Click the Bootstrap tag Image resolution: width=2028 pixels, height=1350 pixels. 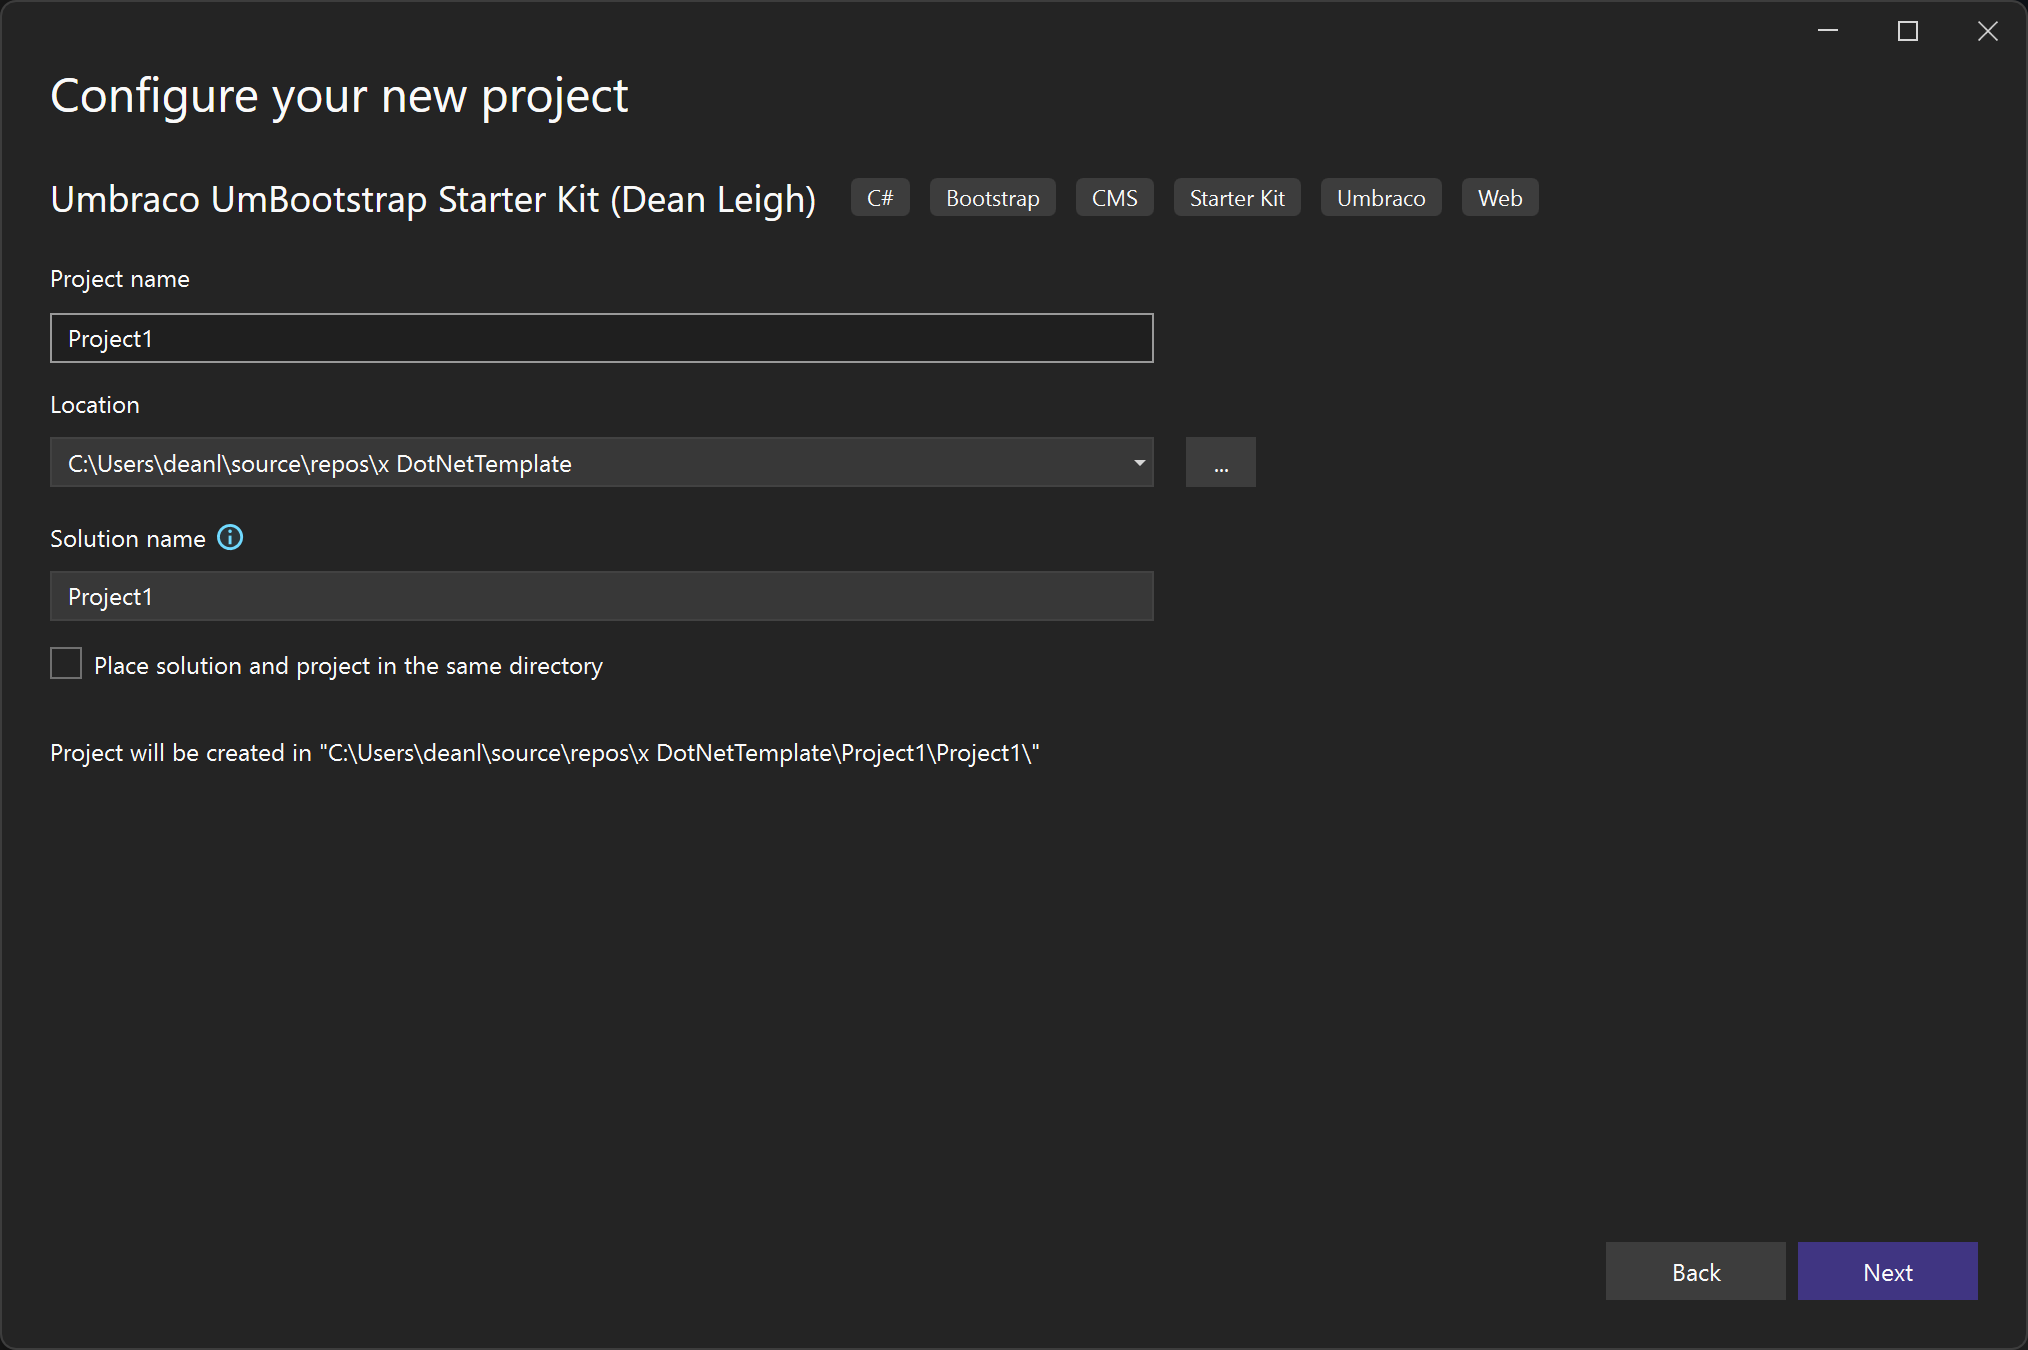click(x=992, y=198)
